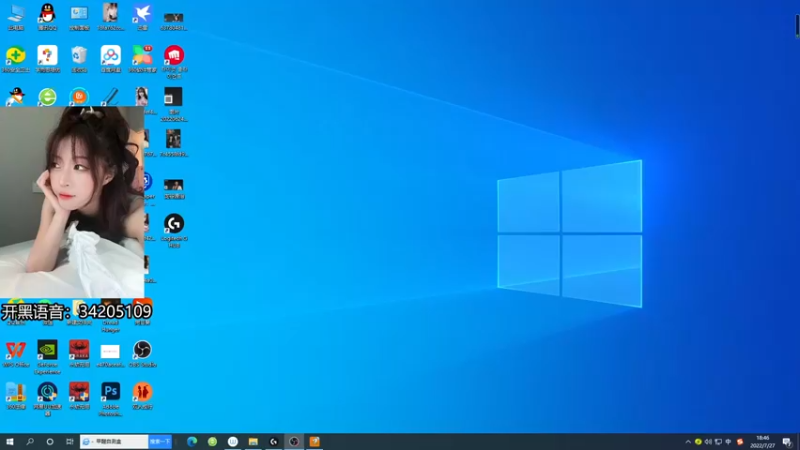Open the white round app icon on the taskbar
The width and height of the screenshot is (800, 450).
pos(233,442)
